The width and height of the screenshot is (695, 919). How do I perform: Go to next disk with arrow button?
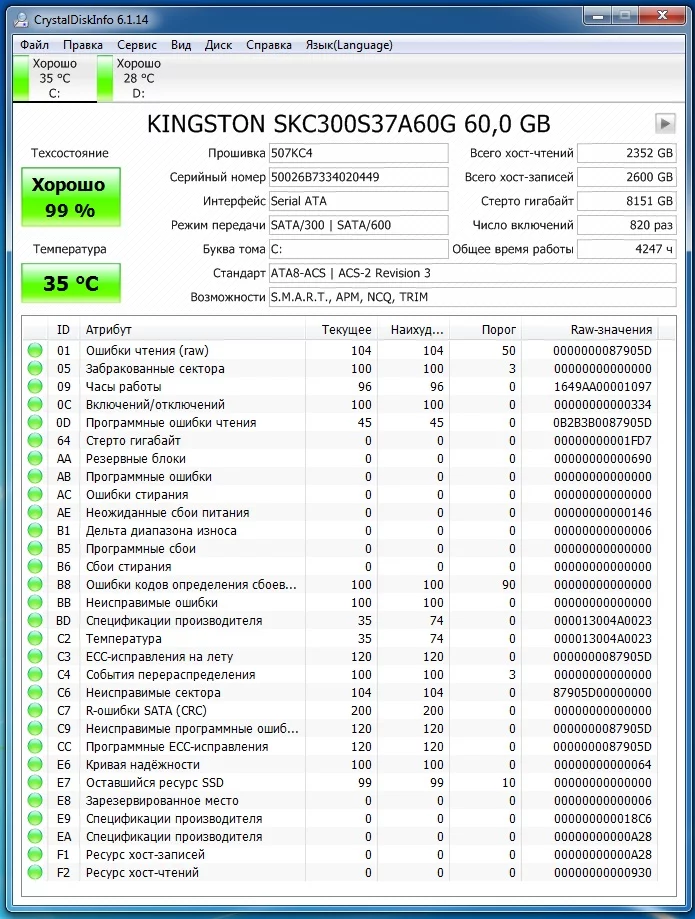[665, 124]
